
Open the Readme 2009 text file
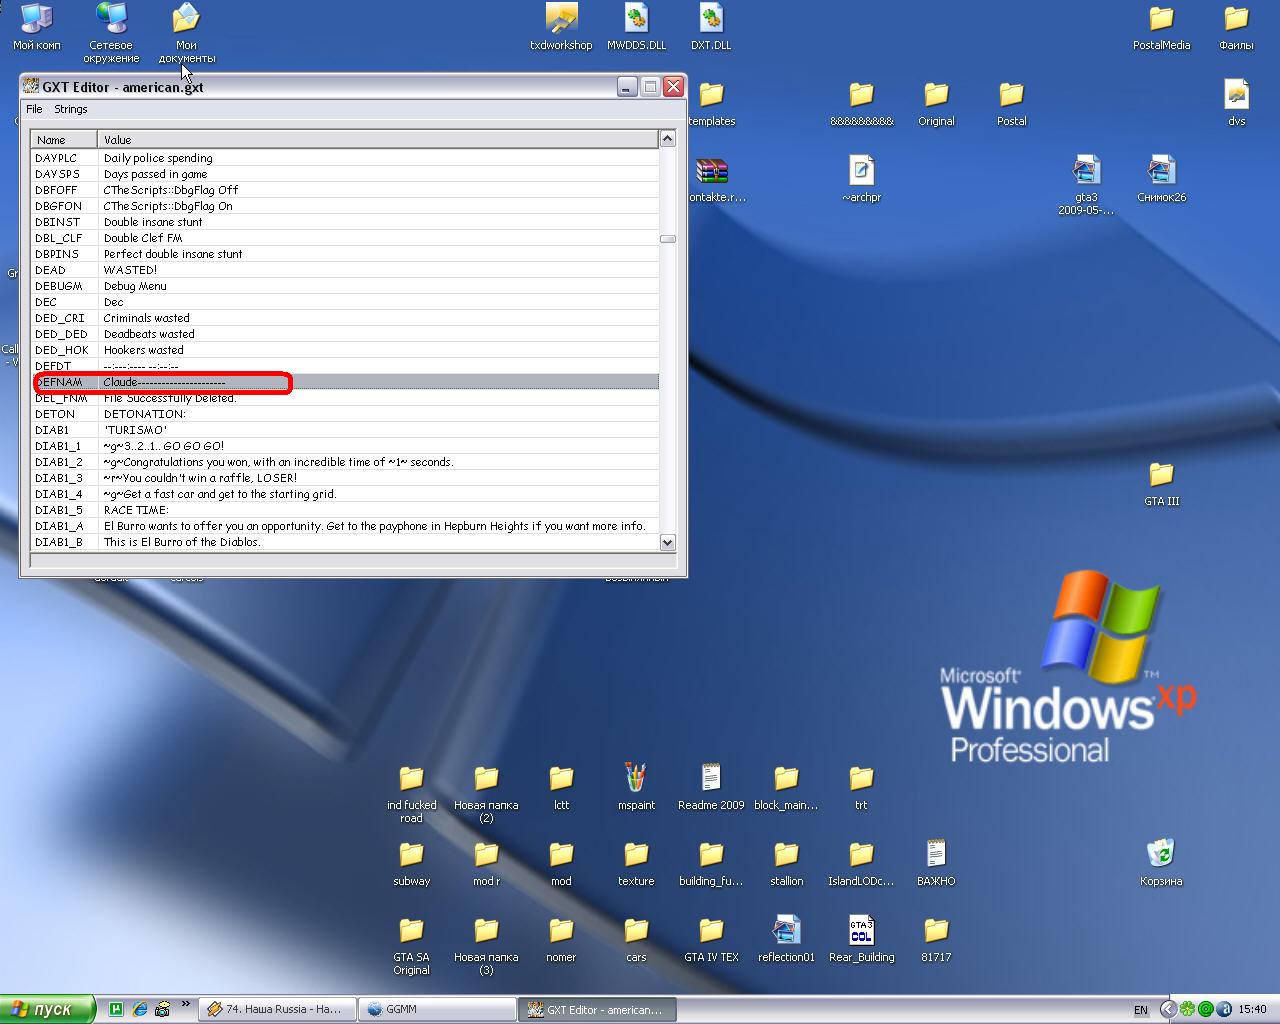click(x=711, y=779)
